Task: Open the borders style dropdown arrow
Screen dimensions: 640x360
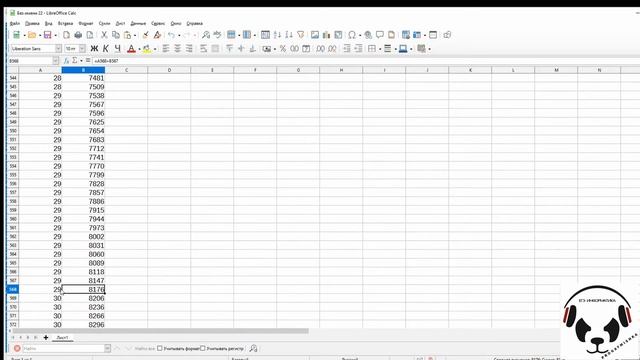Action: [x=380, y=49]
